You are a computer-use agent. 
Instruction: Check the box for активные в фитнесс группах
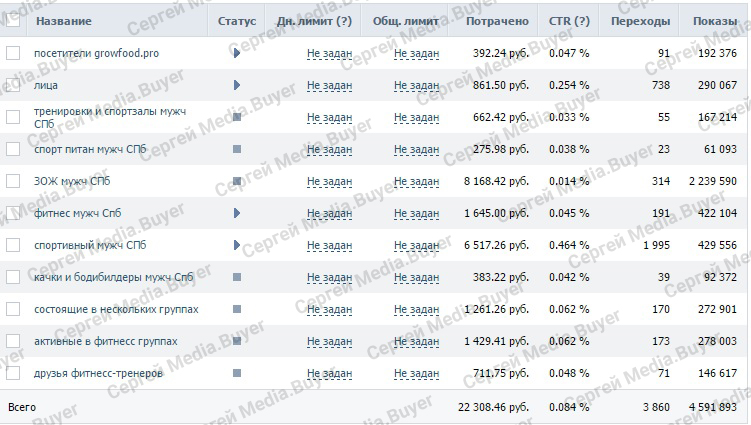[x=13, y=341]
